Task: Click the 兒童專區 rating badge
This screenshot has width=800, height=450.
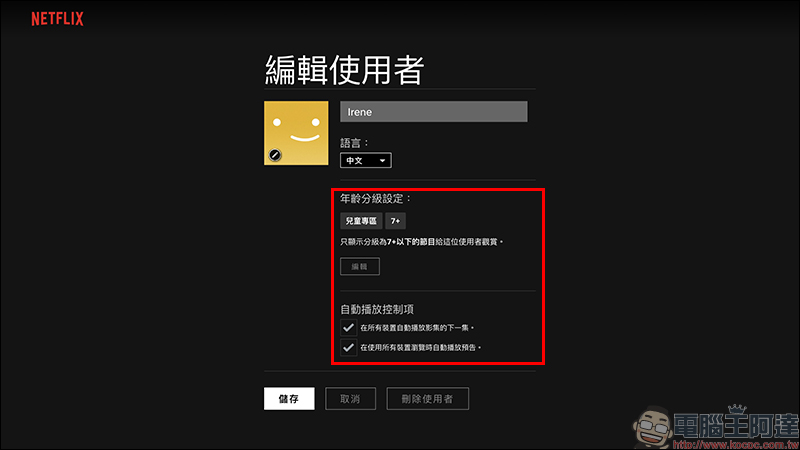Action: pos(361,221)
